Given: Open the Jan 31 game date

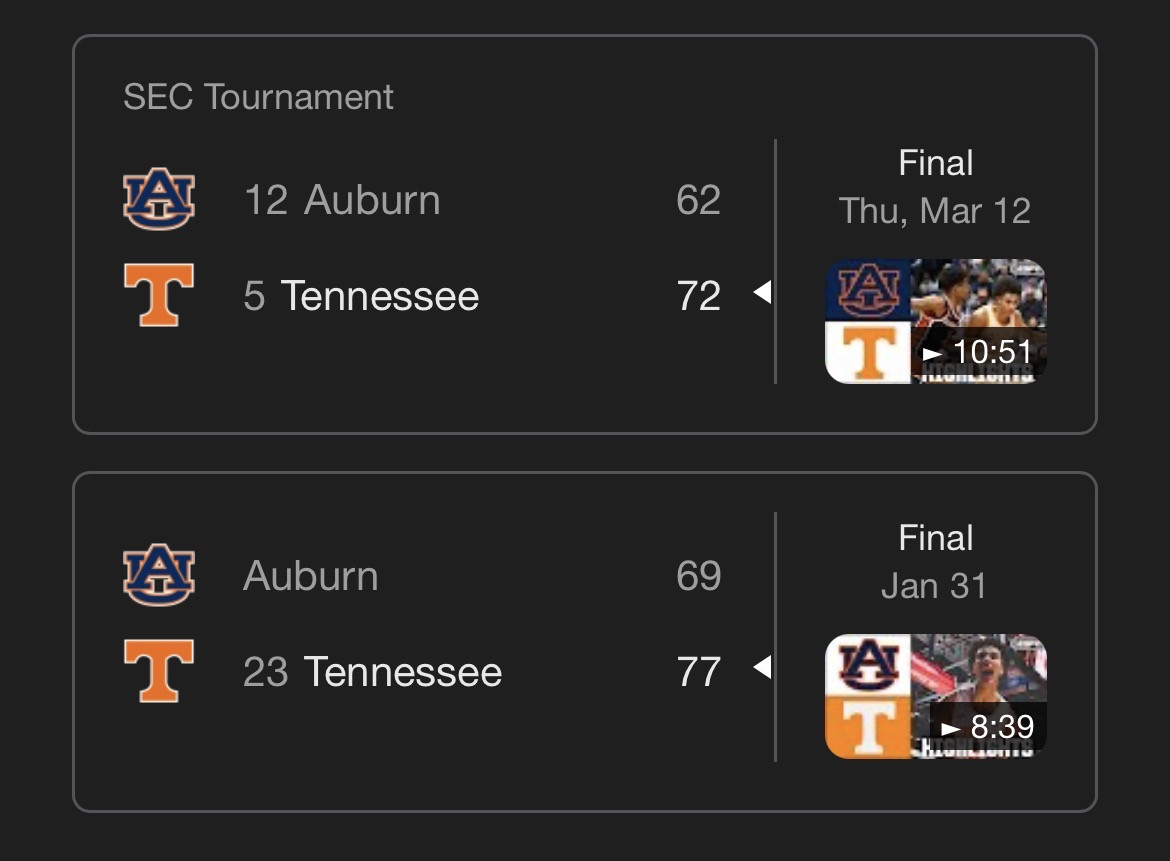Looking at the screenshot, I should pos(934,586).
